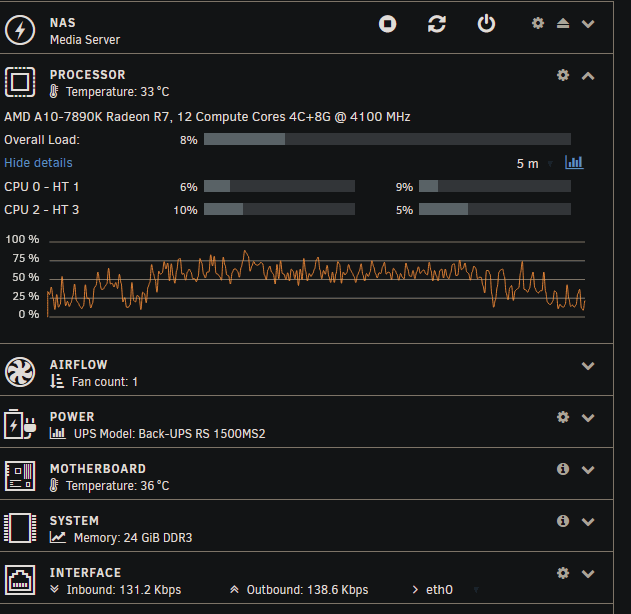This screenshot has height=614, width=631.
Task: Click the NAS lightning bolt server icon
Action: (x=20, y=30)
